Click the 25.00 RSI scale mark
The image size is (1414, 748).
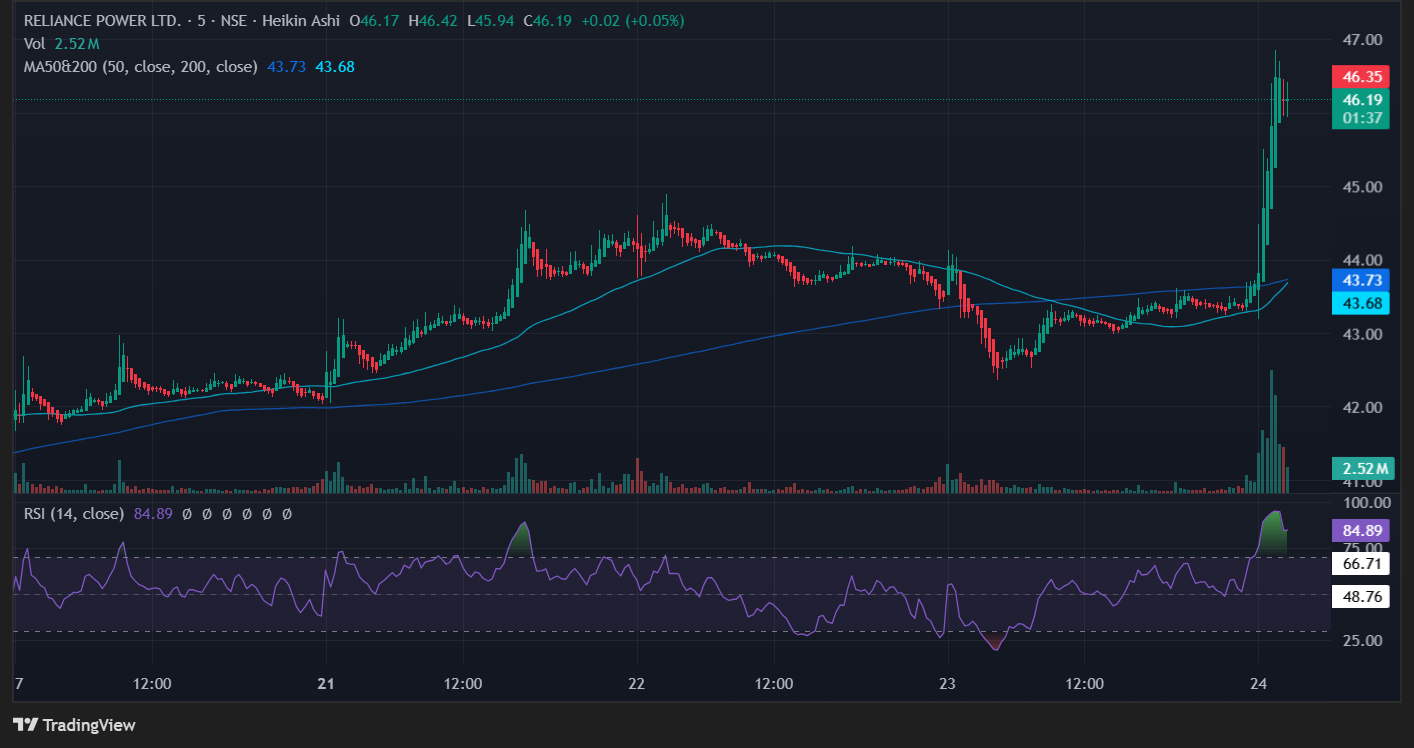tap(1362, 640)
